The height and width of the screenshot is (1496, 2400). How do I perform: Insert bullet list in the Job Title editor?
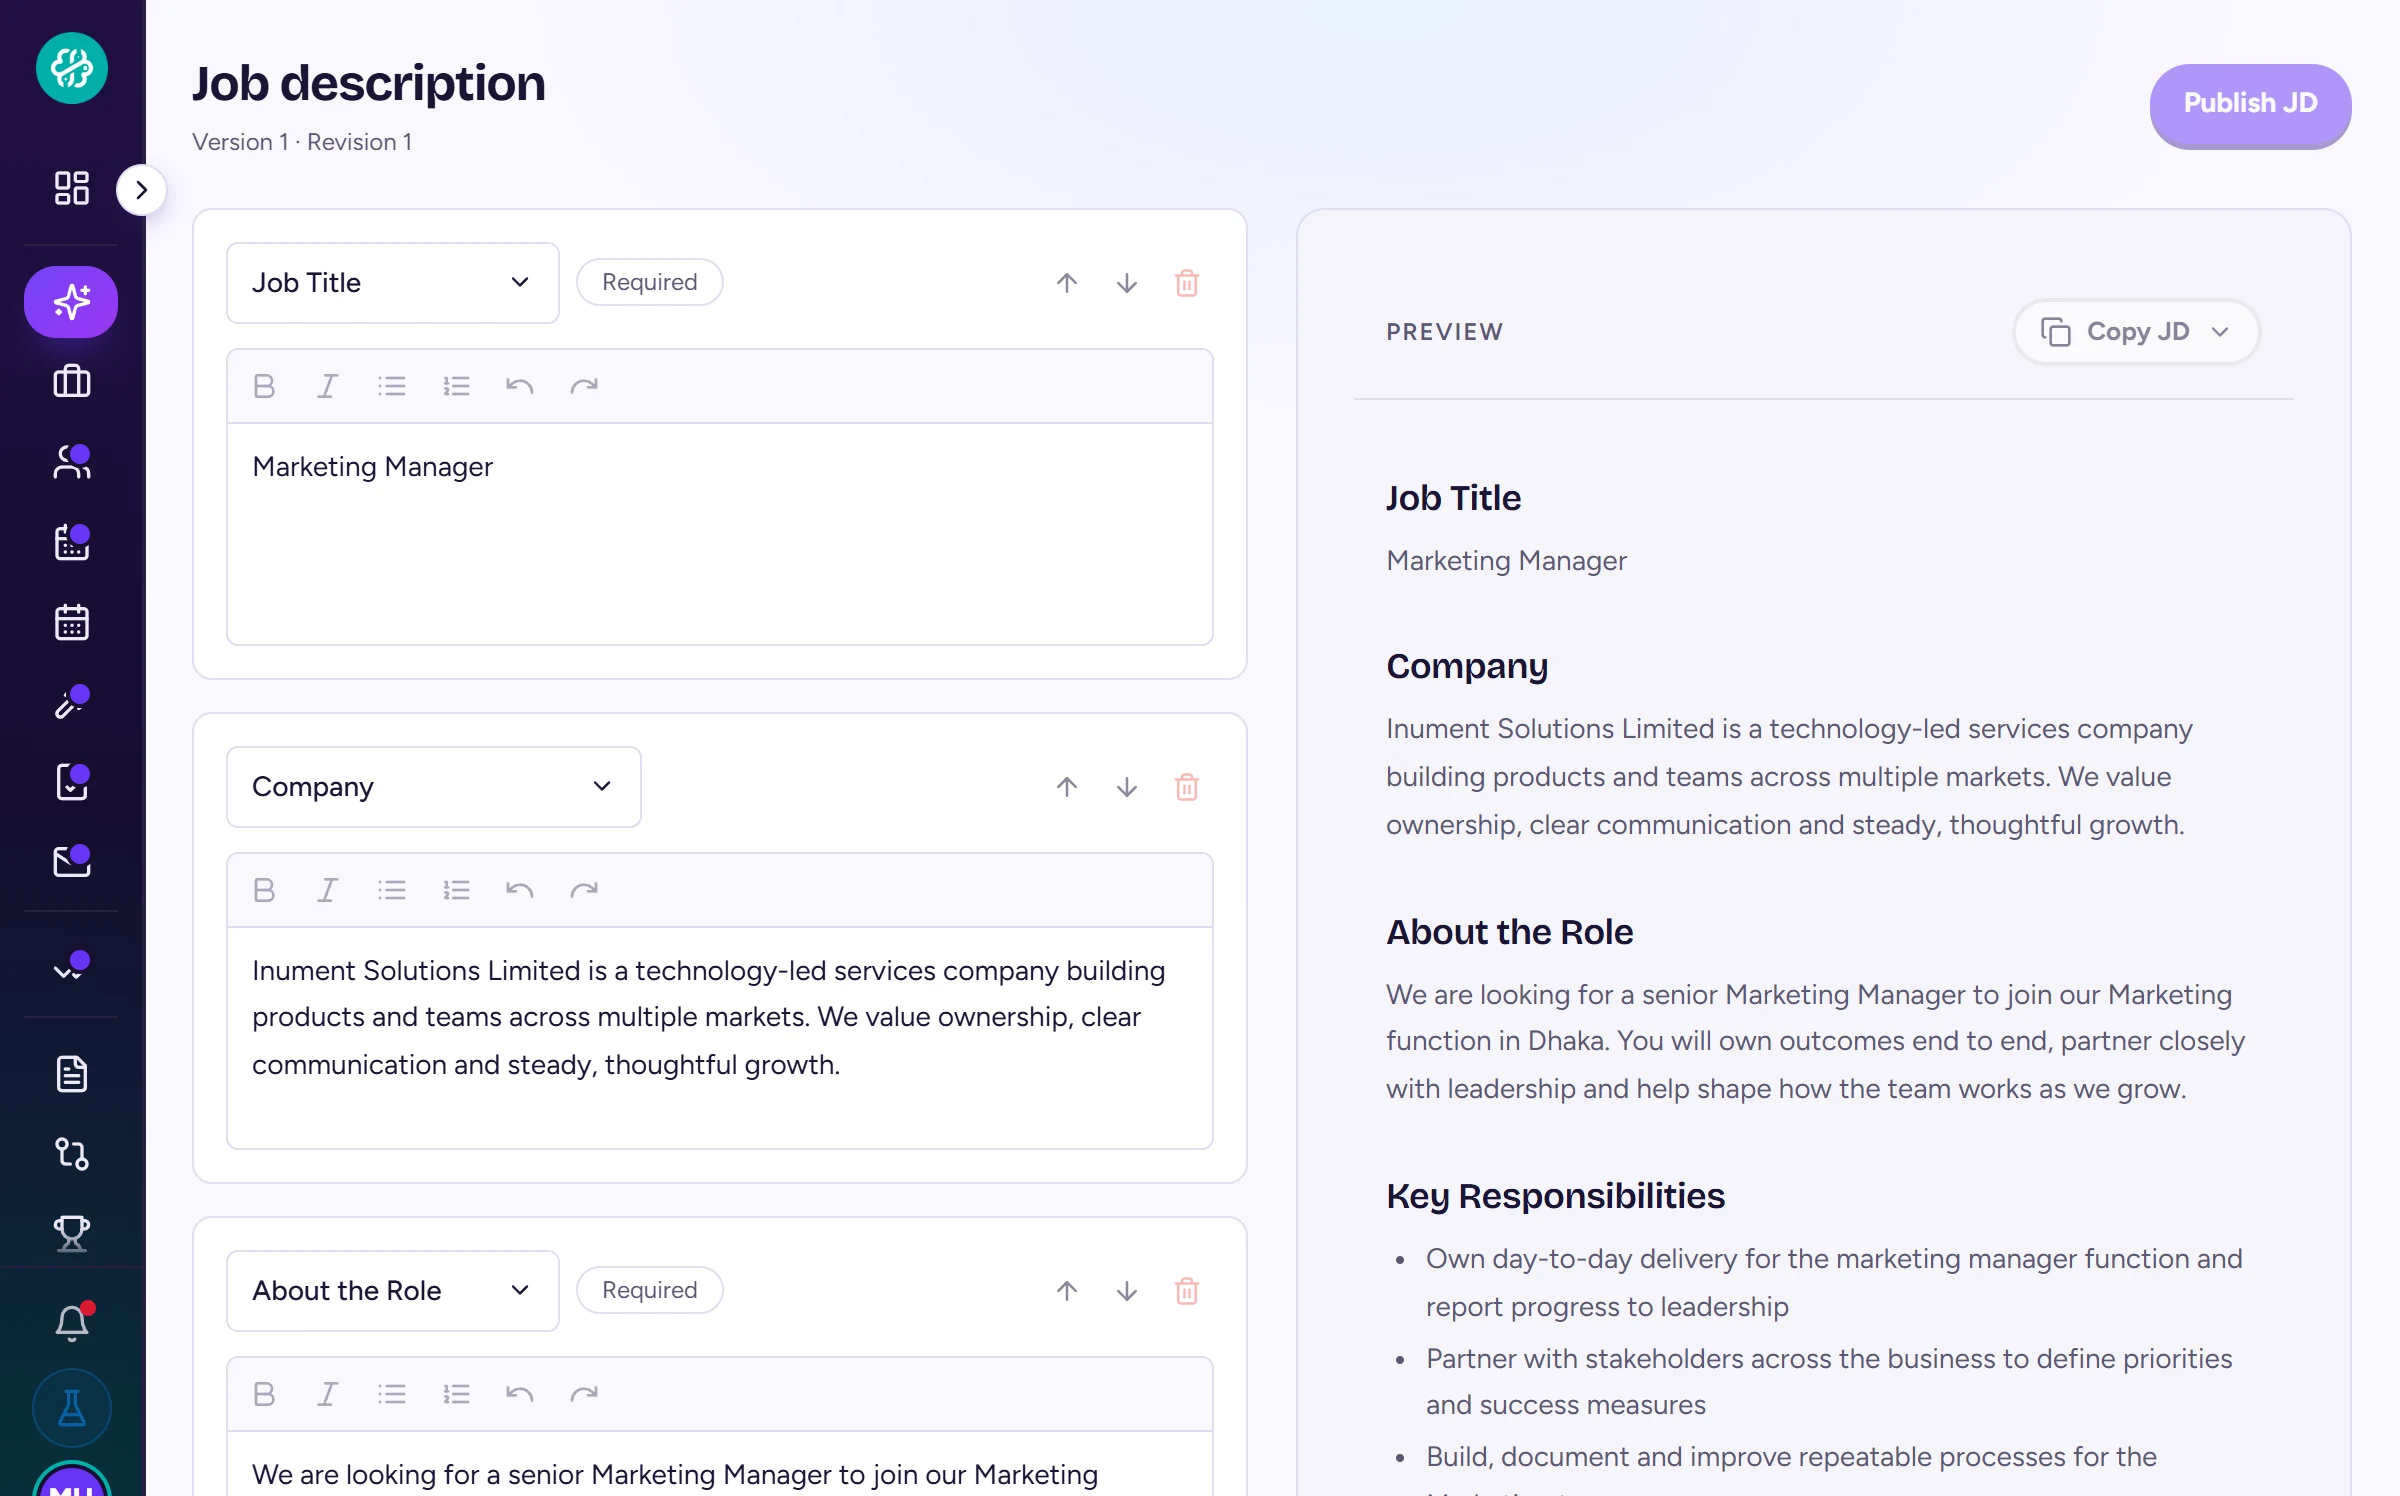coord(392,386)
